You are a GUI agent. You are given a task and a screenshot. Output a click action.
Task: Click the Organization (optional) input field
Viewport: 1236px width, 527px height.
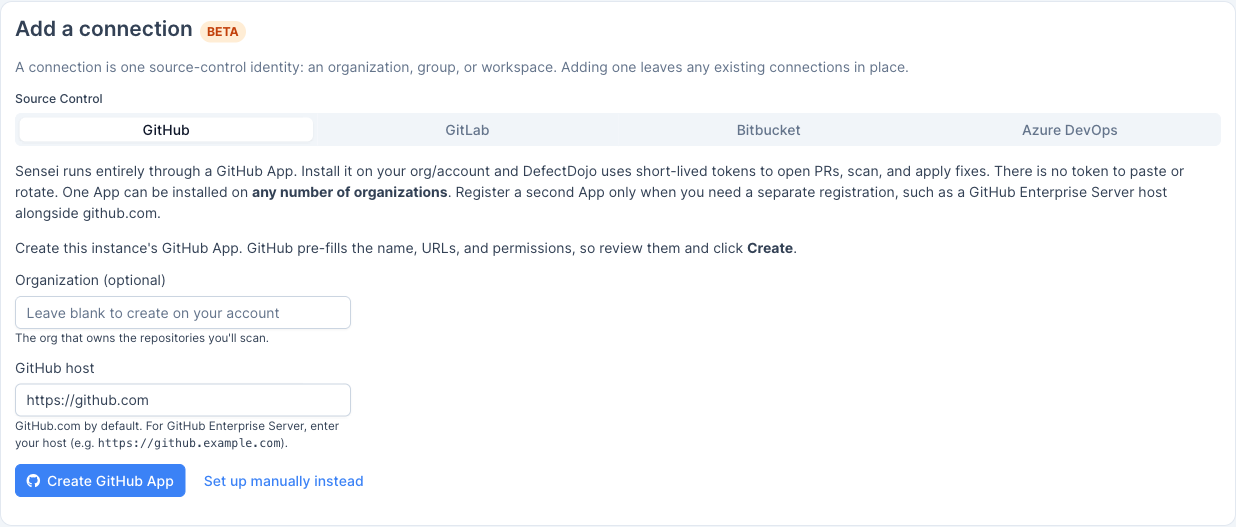[x=183, y=313]
